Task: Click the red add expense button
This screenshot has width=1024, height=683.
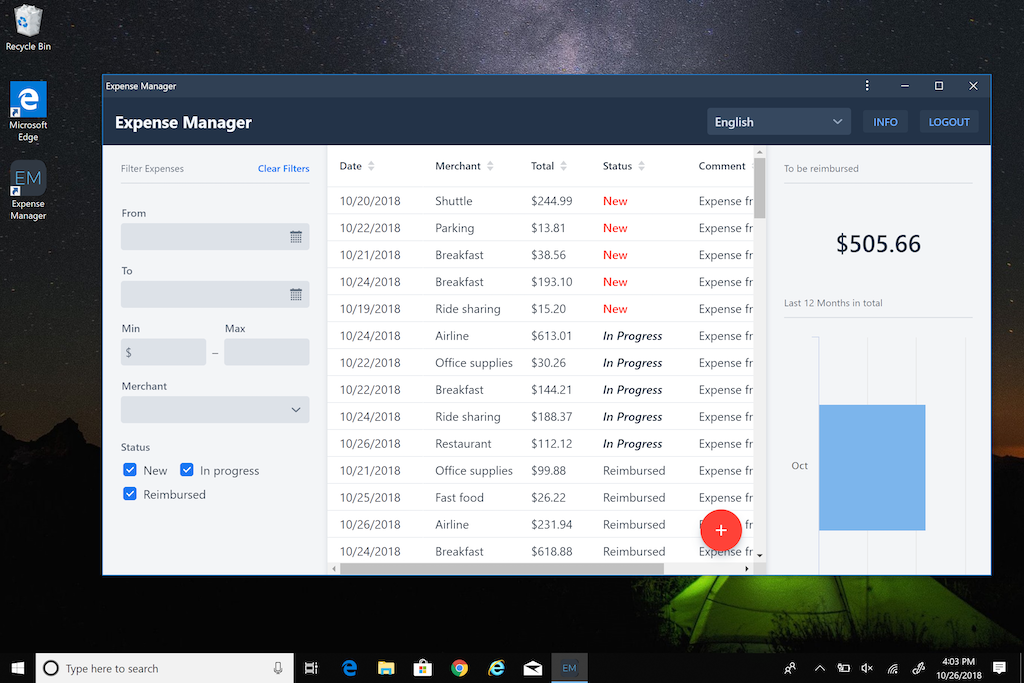Action: pyautogui.click(x=721, y=531)
